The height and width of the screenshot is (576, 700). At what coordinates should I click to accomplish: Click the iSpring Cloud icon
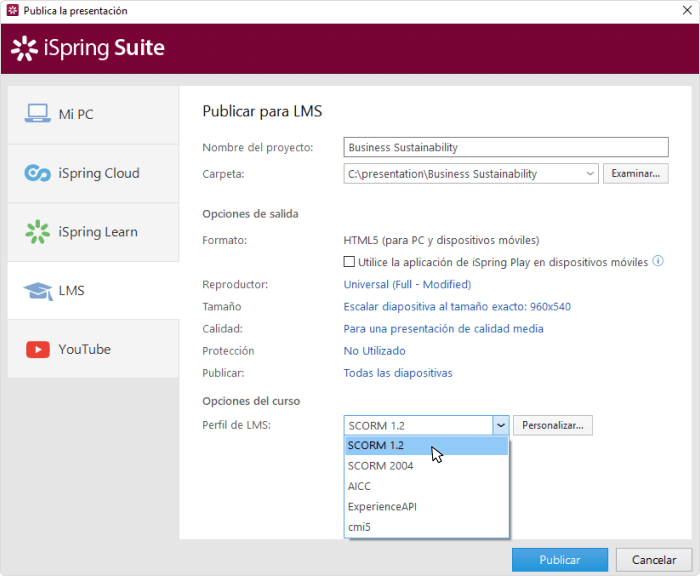(x=38, y=173)
